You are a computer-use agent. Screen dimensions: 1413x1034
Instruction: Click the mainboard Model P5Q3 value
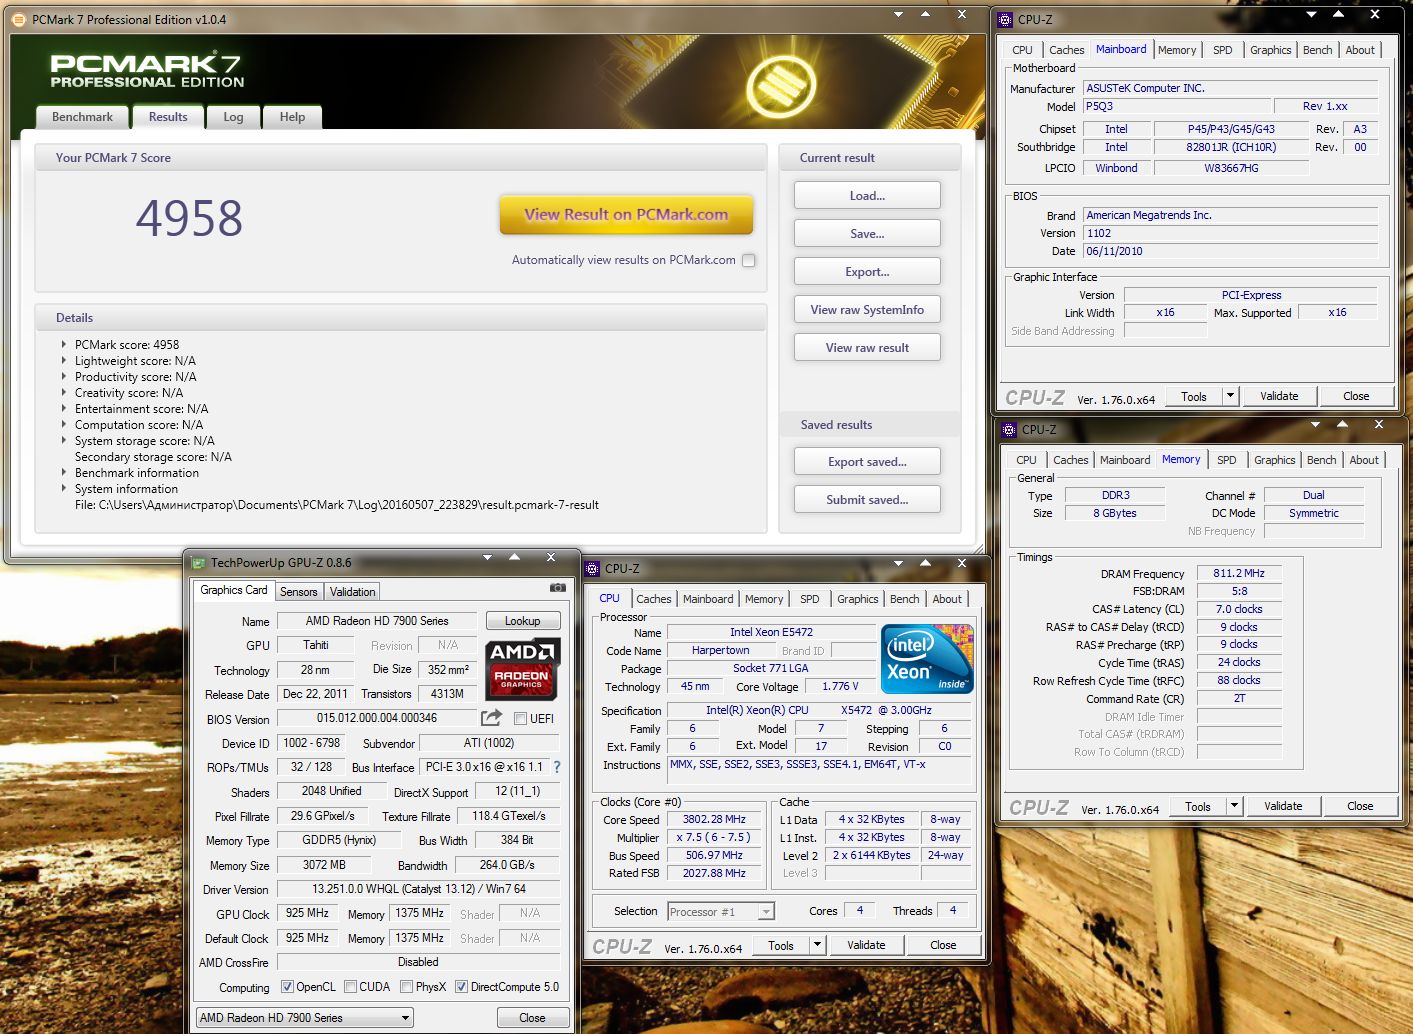tap(1177, 106)
